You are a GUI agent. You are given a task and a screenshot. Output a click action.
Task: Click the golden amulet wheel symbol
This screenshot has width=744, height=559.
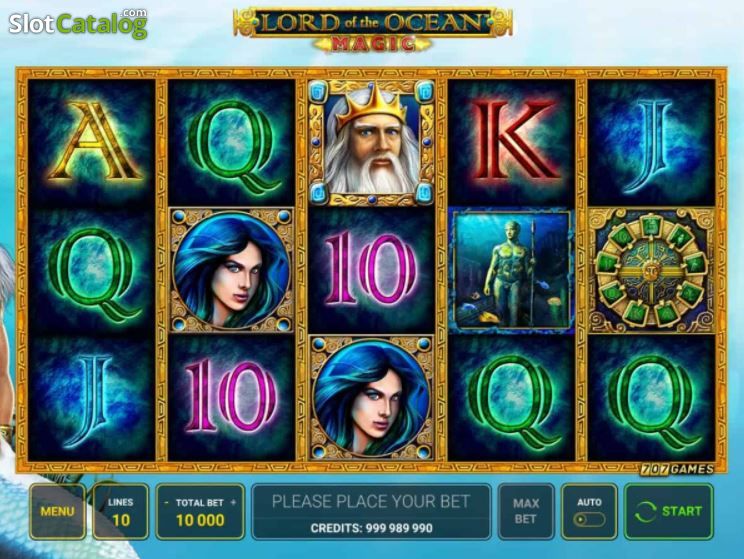(651, 270)
